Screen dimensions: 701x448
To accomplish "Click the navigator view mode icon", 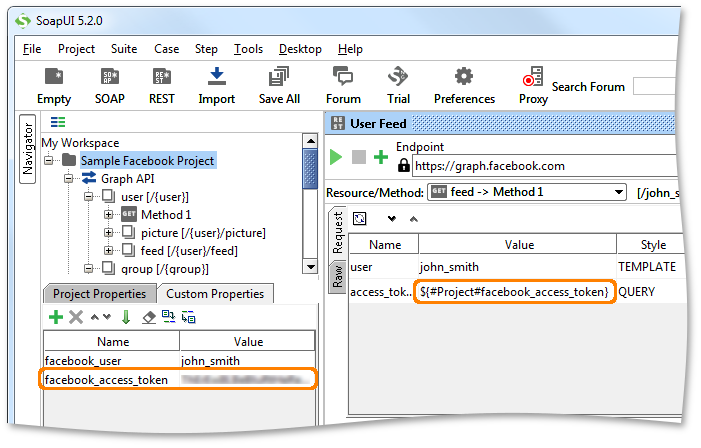I will click(58, 122).
